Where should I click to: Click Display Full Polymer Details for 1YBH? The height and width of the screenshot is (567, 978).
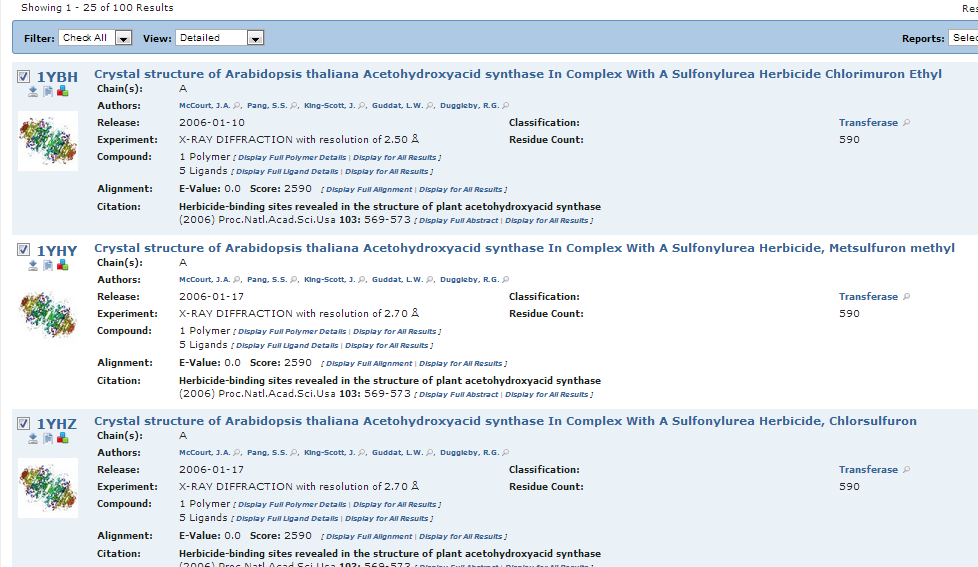(x=292, y=158)
